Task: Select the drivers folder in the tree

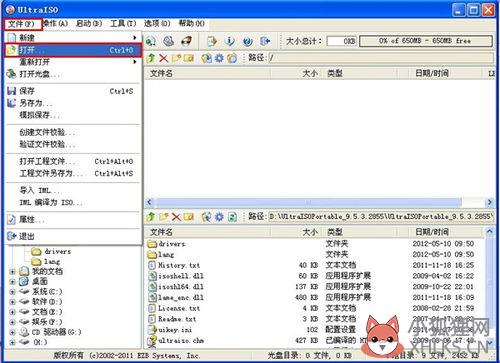Action: [x=51, y=251]
